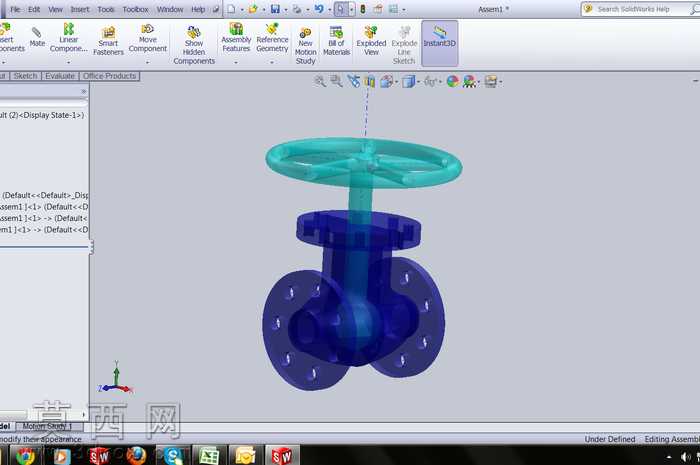700x465 pixels.
Task: Click the Rebuild traffic light icon
Action: click(x=363, y=8)
